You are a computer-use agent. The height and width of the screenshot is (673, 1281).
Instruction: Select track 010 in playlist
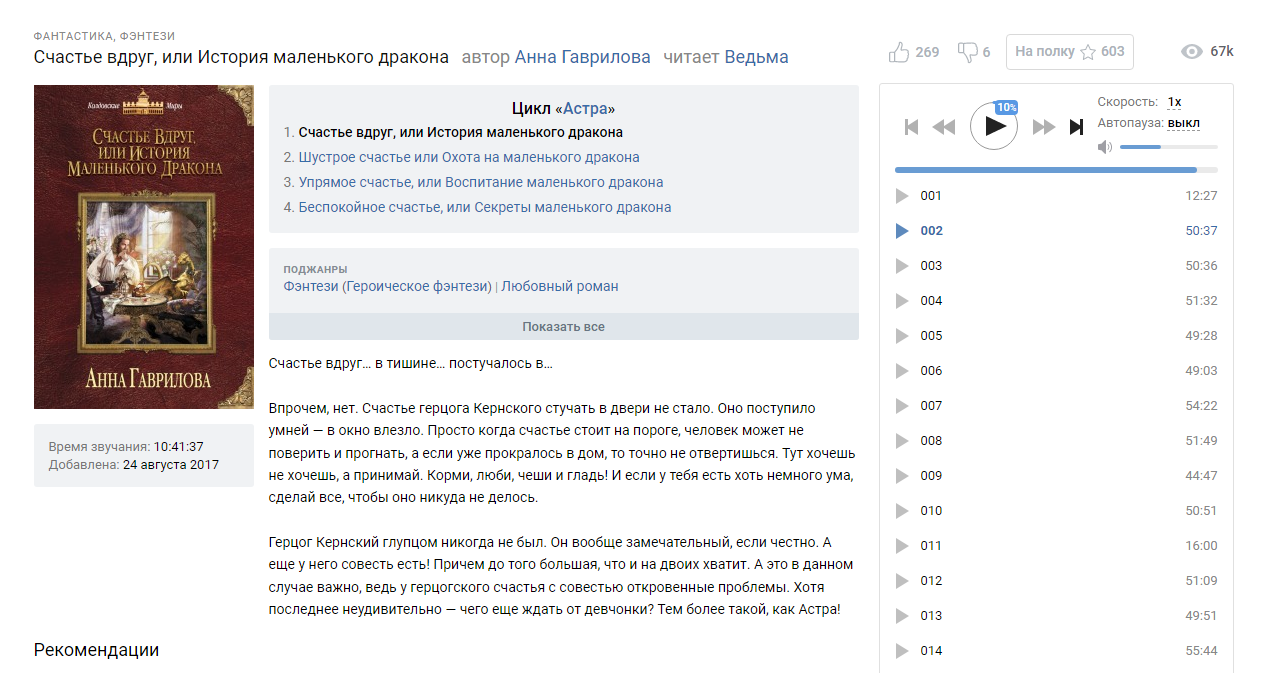point(931,511)
